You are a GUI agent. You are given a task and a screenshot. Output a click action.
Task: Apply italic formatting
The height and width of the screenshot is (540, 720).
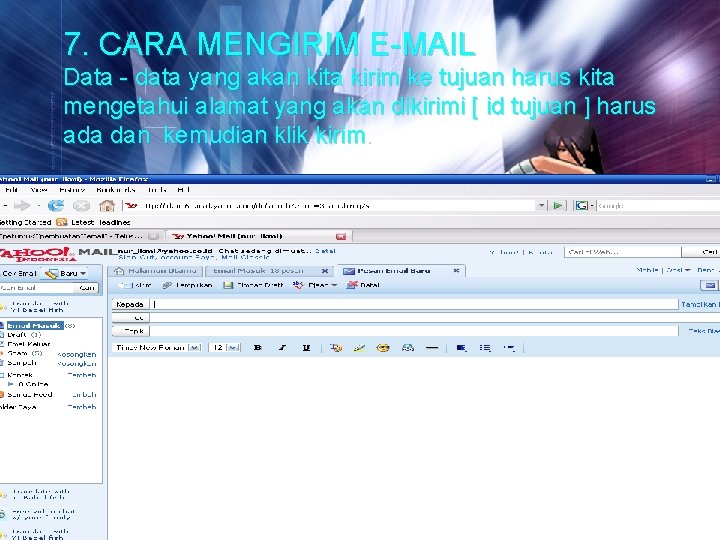[x=282, y=348]
